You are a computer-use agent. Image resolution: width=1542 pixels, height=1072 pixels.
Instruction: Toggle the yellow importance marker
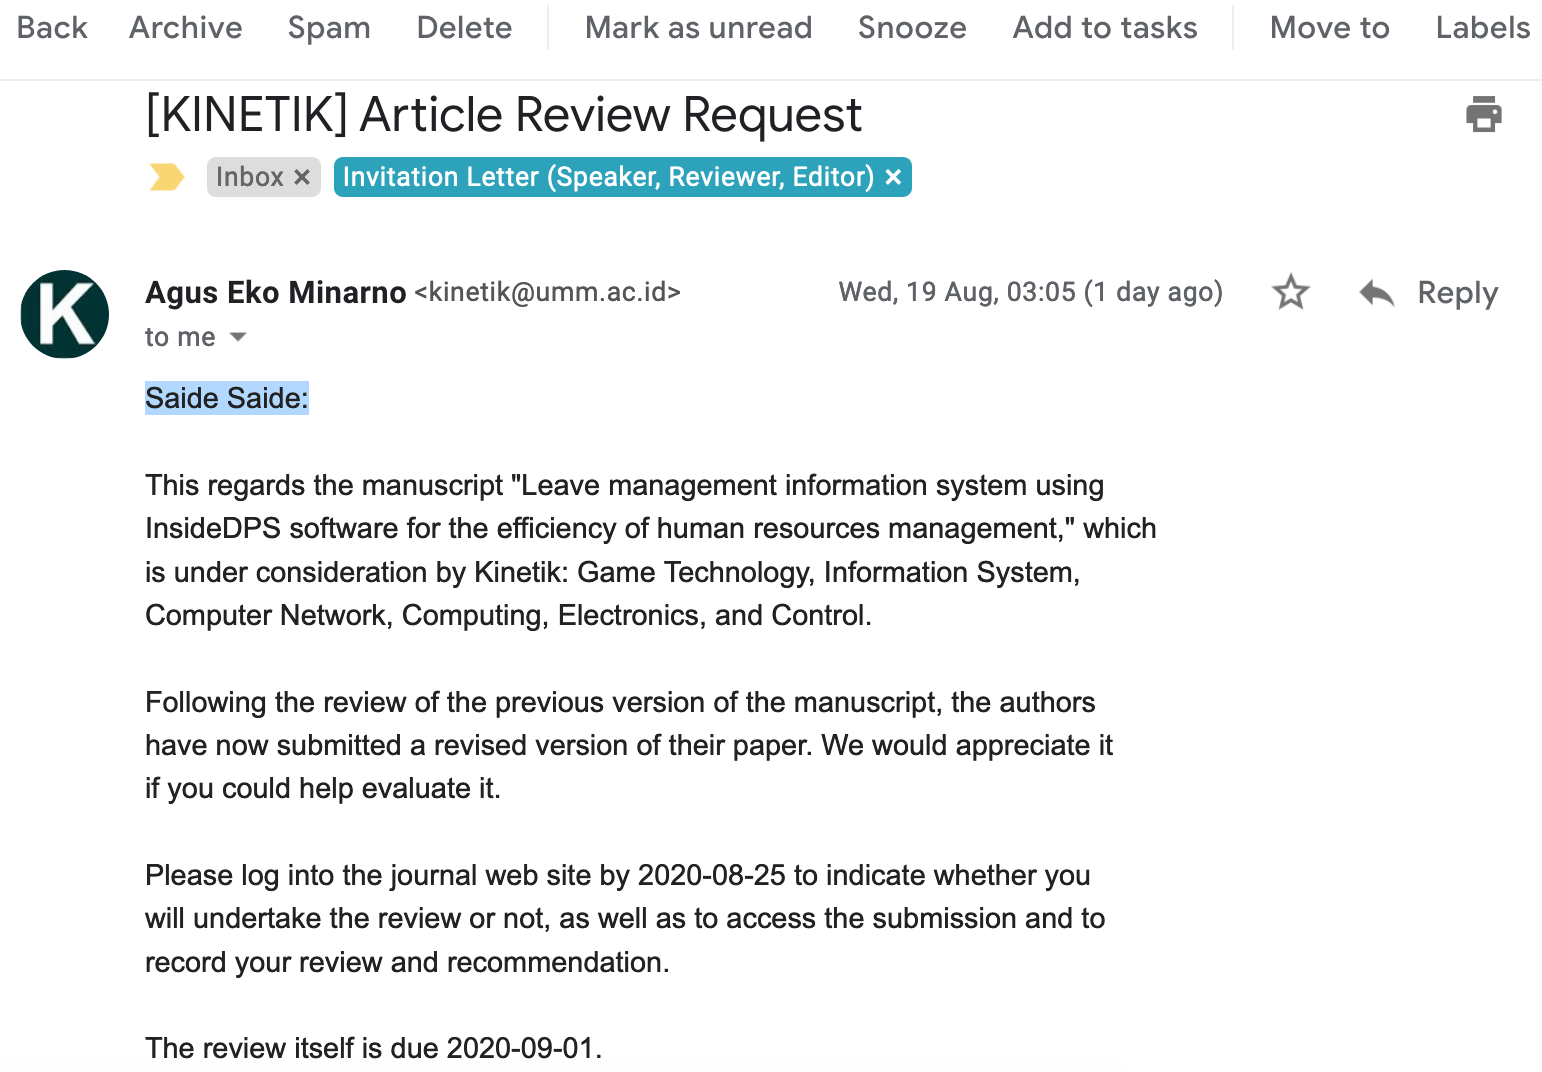point(167,177)
